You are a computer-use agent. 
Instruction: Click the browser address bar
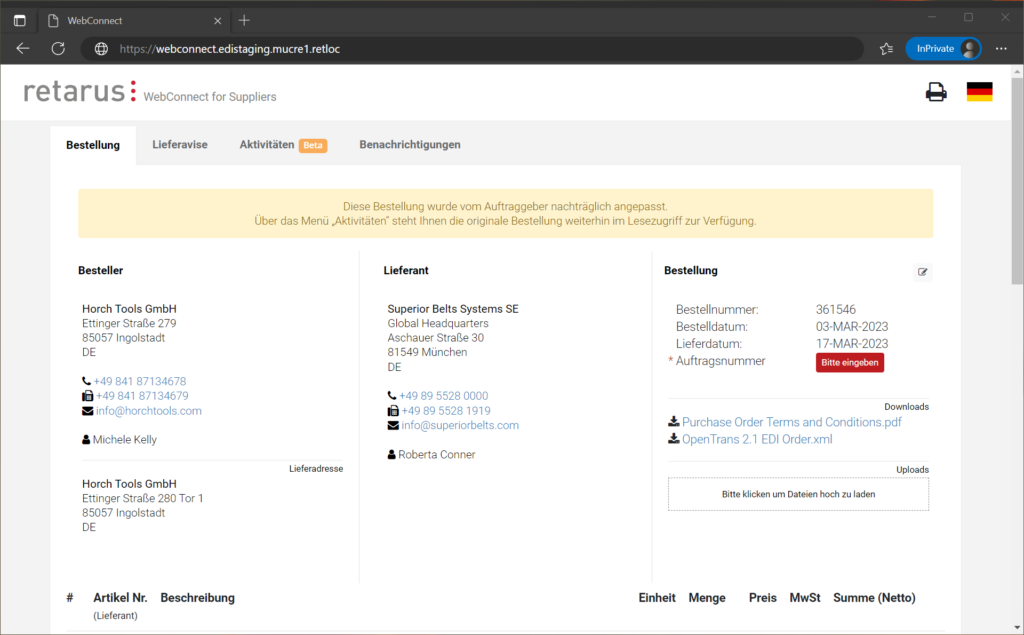point(472,49)
